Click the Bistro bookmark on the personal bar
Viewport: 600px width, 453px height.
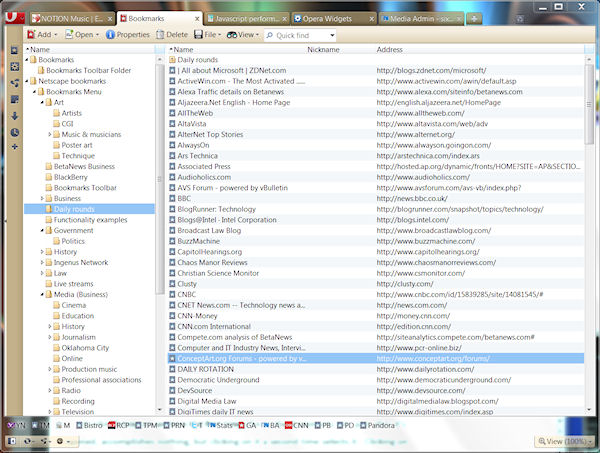[89, 425]
